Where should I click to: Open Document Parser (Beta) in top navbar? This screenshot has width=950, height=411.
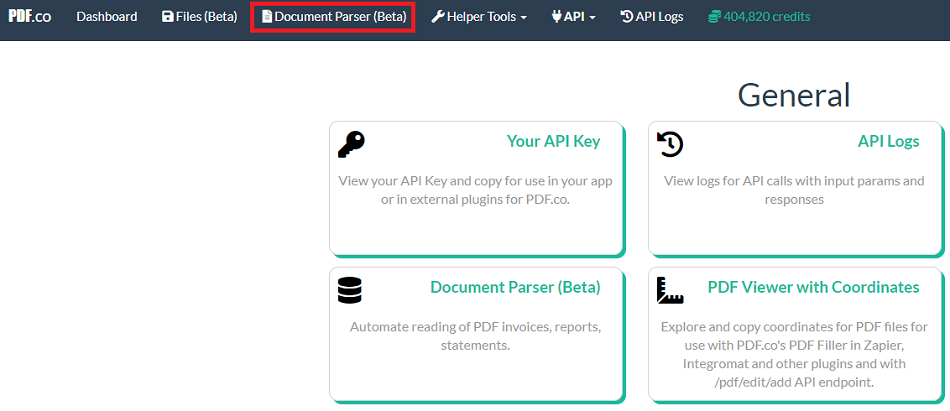coord(334,17)
